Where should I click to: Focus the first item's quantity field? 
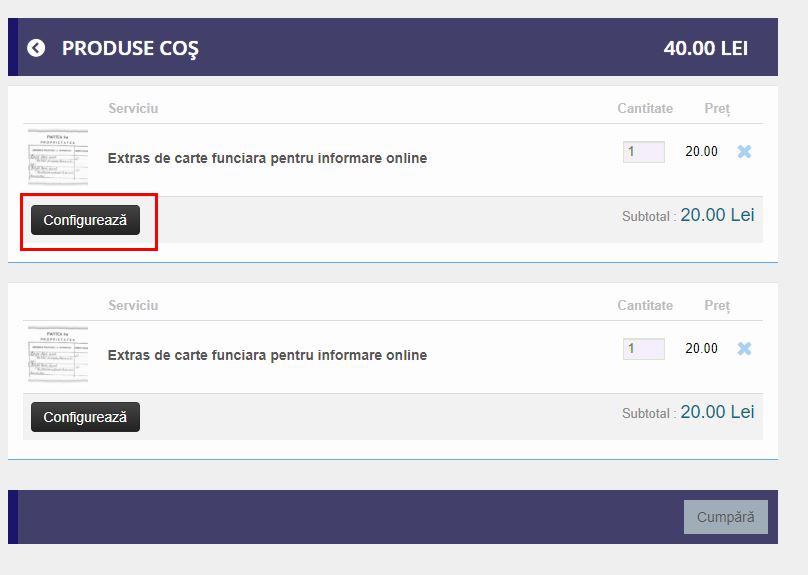click(643, 152)
